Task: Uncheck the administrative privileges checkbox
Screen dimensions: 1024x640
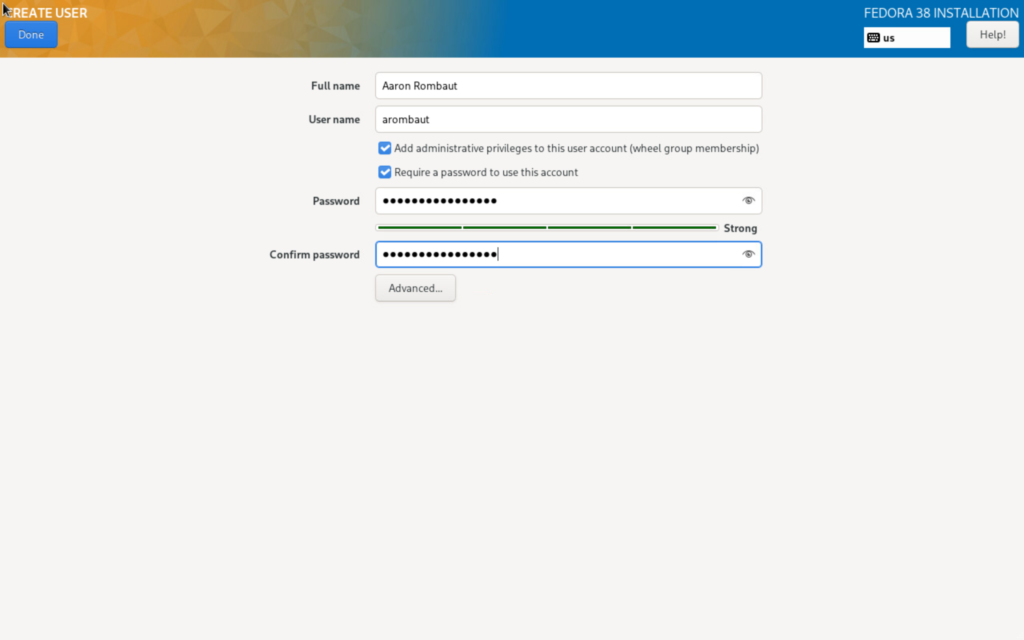Action: (x=385, y=148)
